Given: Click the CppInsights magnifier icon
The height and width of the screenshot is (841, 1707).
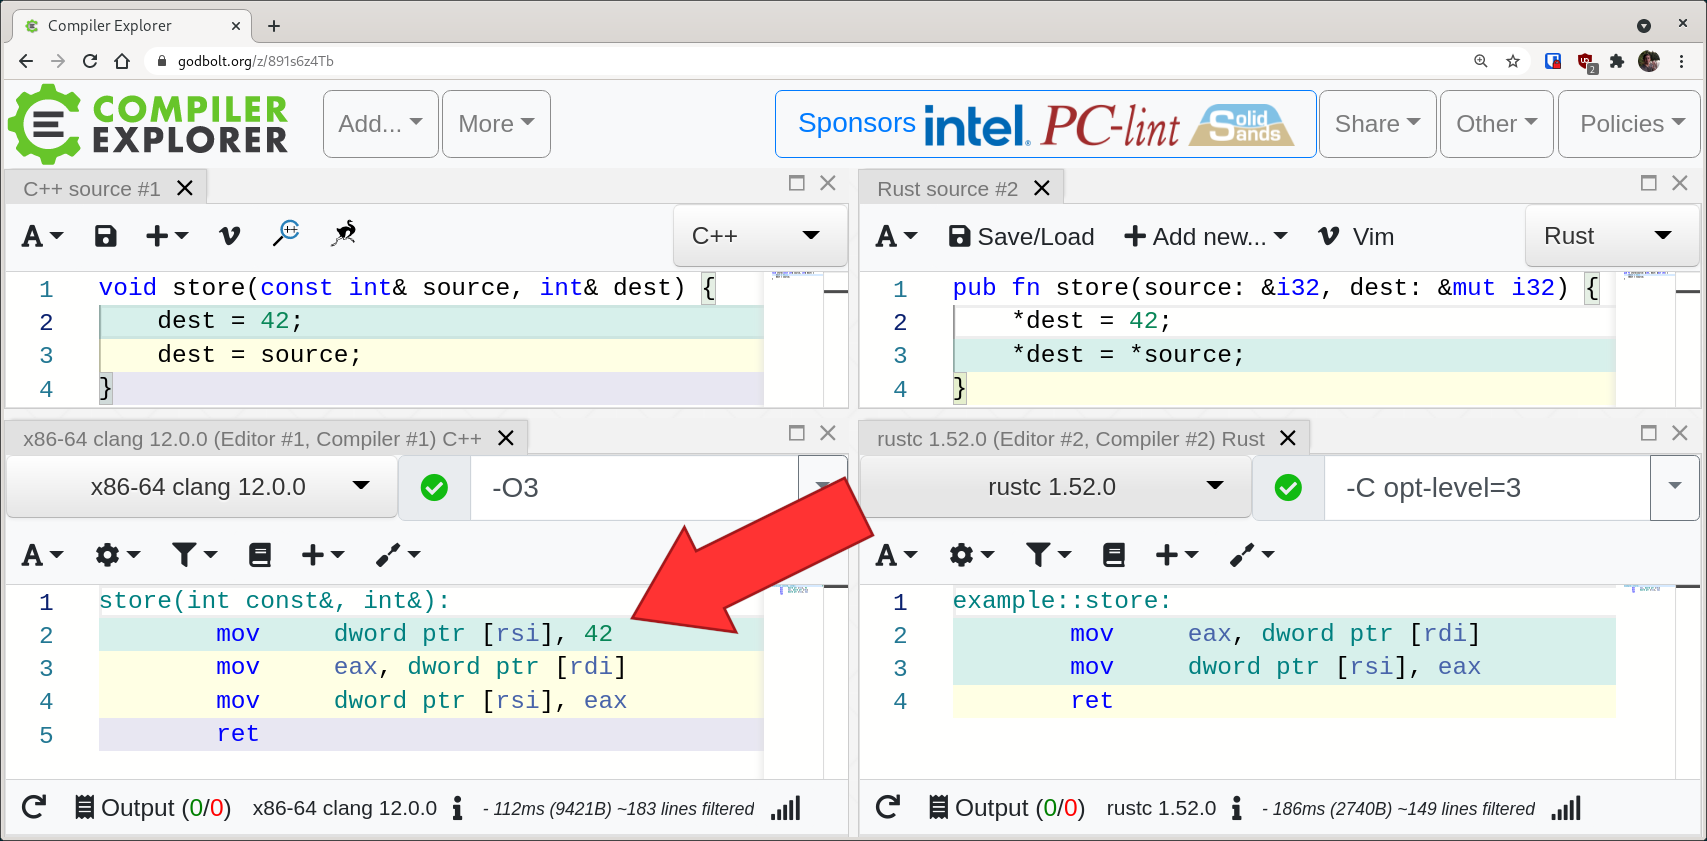Looking at the screenshot, I should (286, 234).
